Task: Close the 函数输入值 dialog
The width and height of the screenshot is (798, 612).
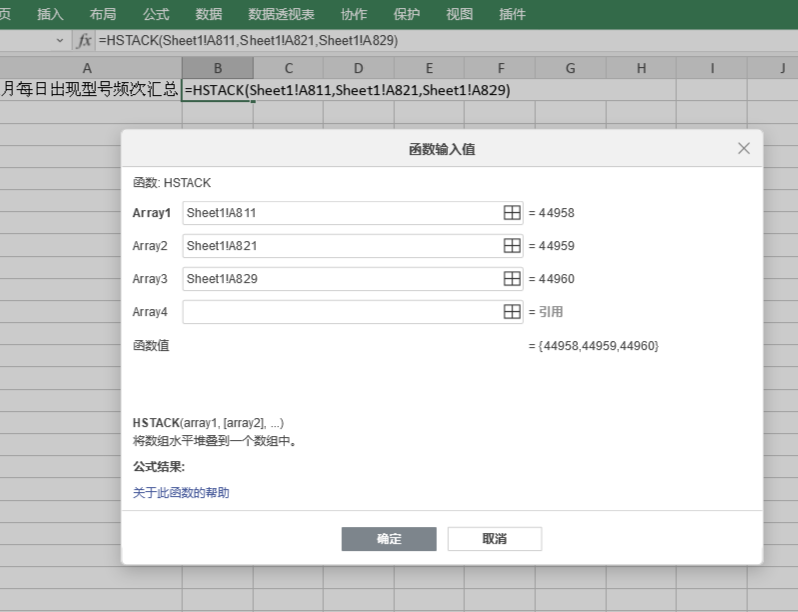Action: (x=744, y=149)
